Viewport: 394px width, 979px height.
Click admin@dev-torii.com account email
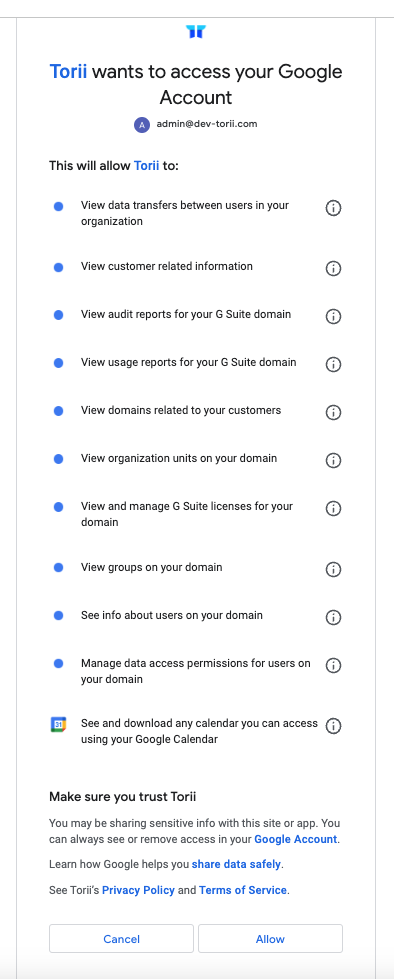click(x=207, y=124)
